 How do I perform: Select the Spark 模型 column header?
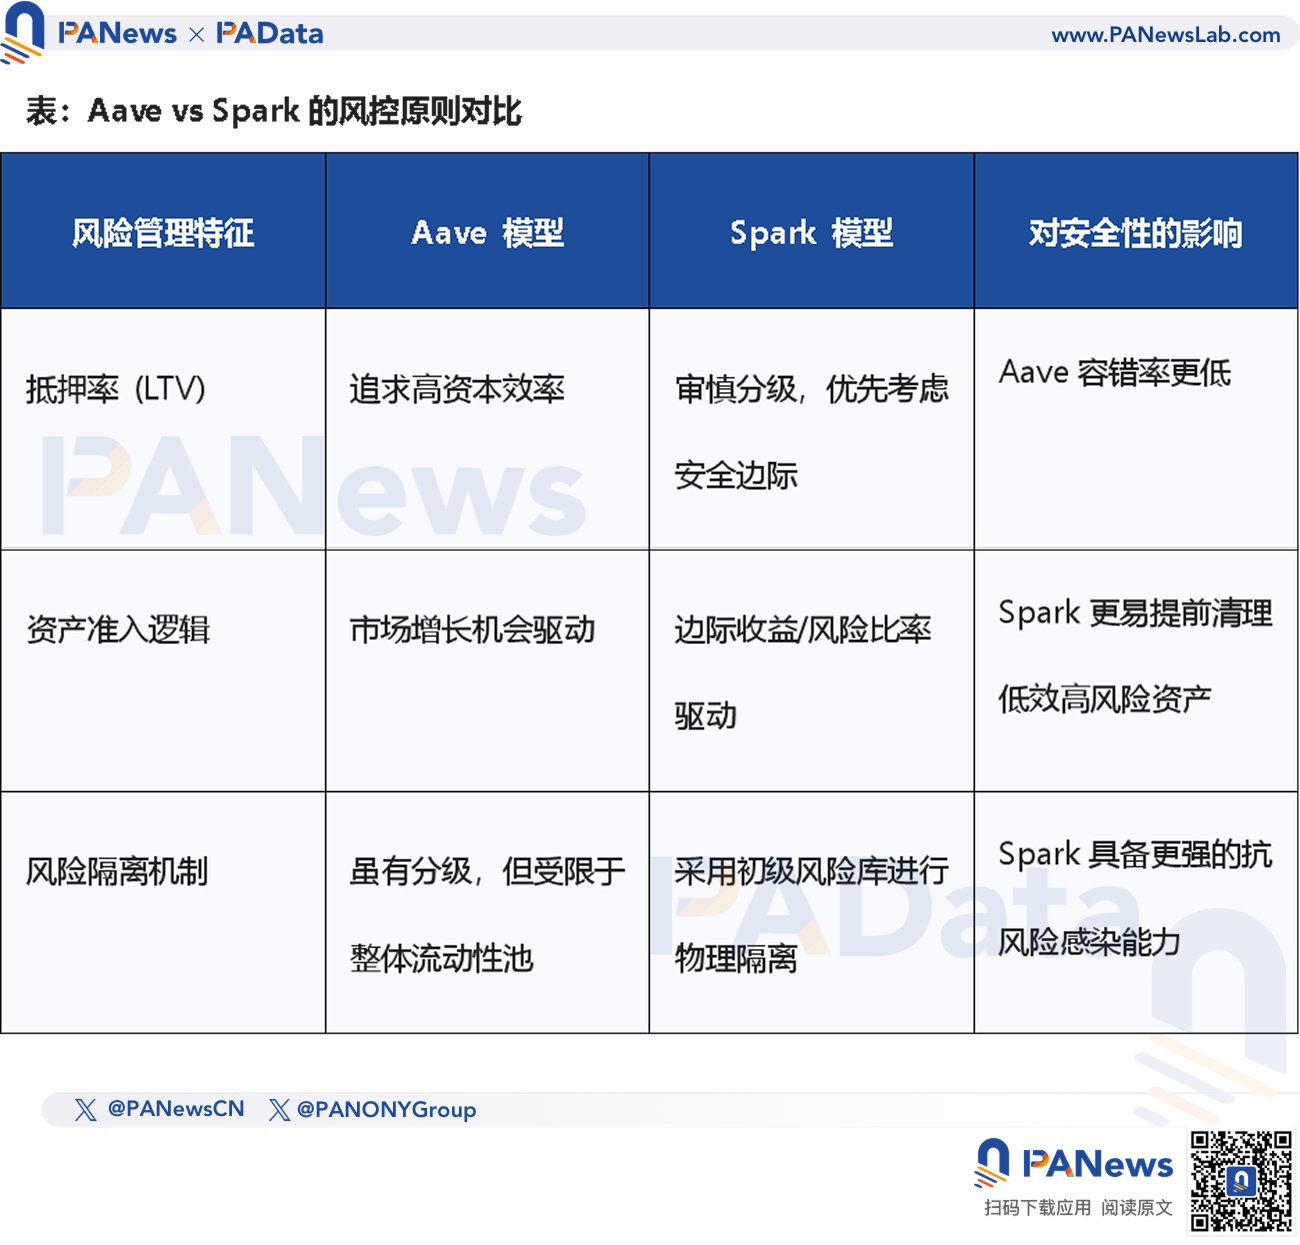click(811, 233)
